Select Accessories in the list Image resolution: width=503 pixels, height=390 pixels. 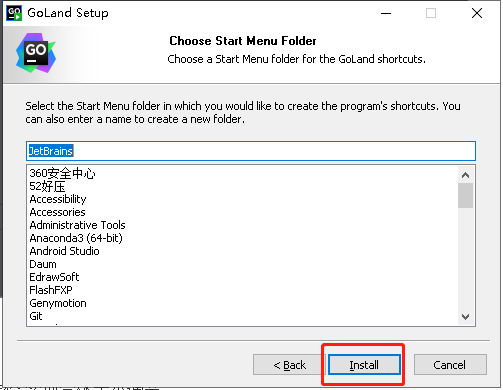coord(57,212)
